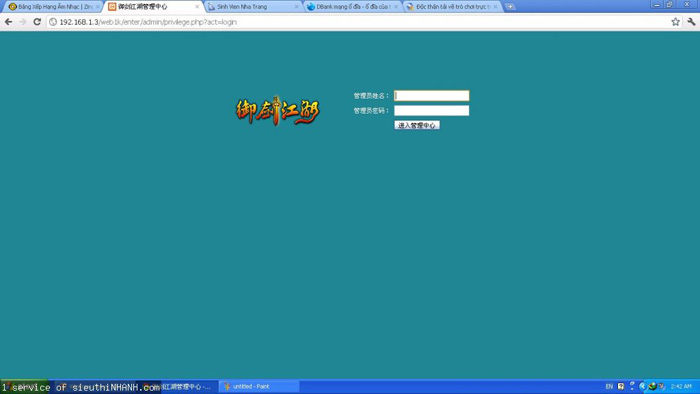
Task: Open a new tab with the plus button
Action: point(510,7)
